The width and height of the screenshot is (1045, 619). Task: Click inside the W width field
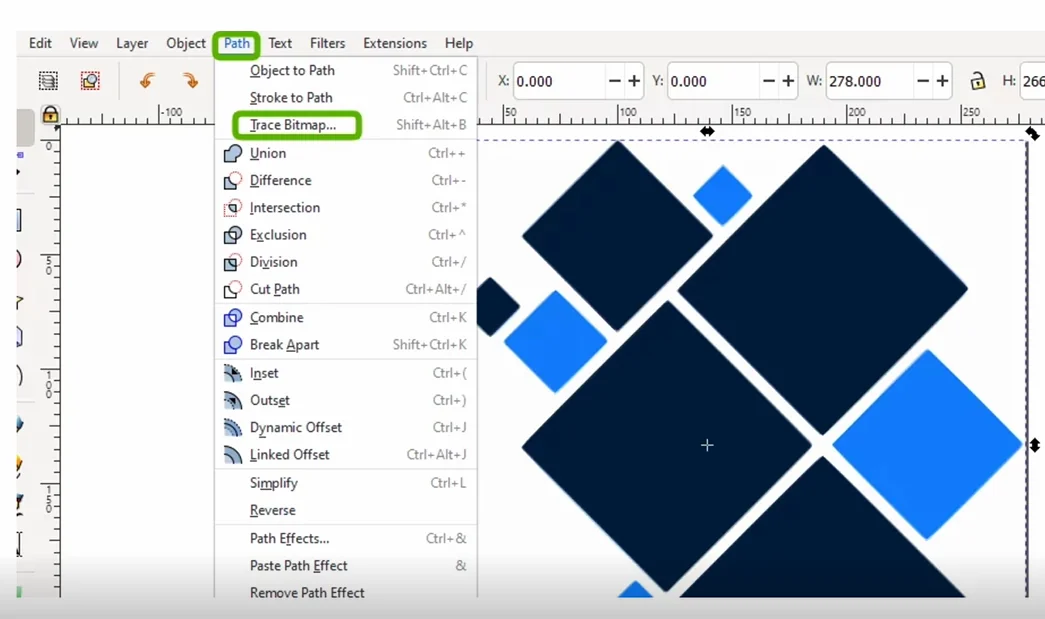point(870,81)
